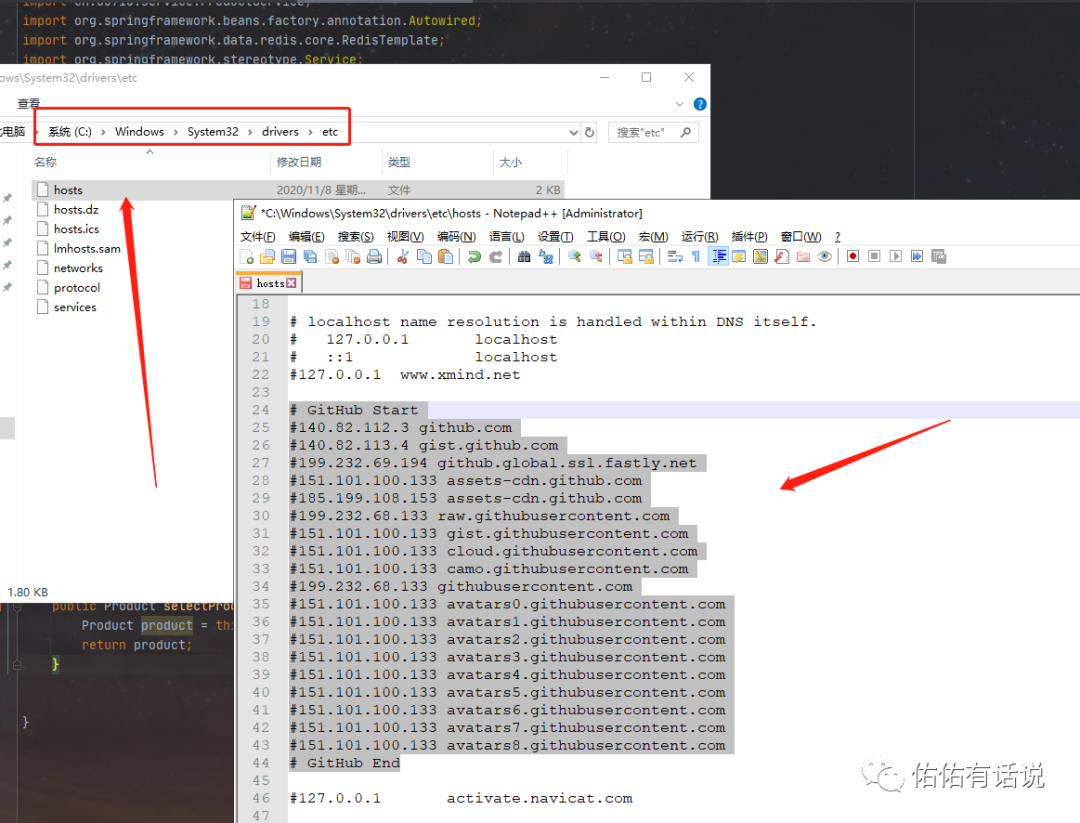This screenshot has height=823, width=1080.
Task: Toggle the Monitoring eye icon
Action: tap(824, 257)
